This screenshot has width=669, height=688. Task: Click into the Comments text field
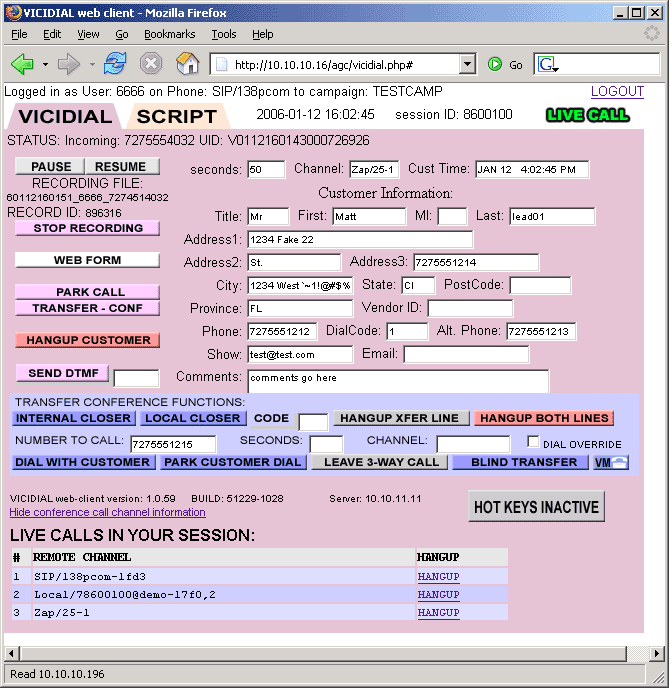(398, 381)
